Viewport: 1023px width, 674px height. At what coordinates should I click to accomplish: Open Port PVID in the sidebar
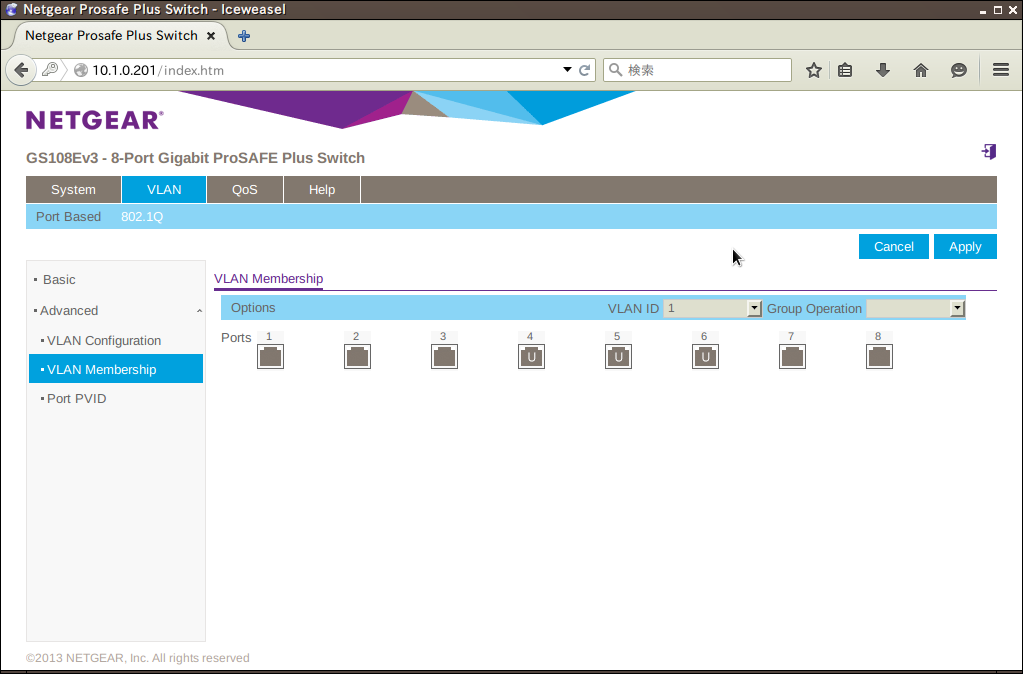coord(76,399)
